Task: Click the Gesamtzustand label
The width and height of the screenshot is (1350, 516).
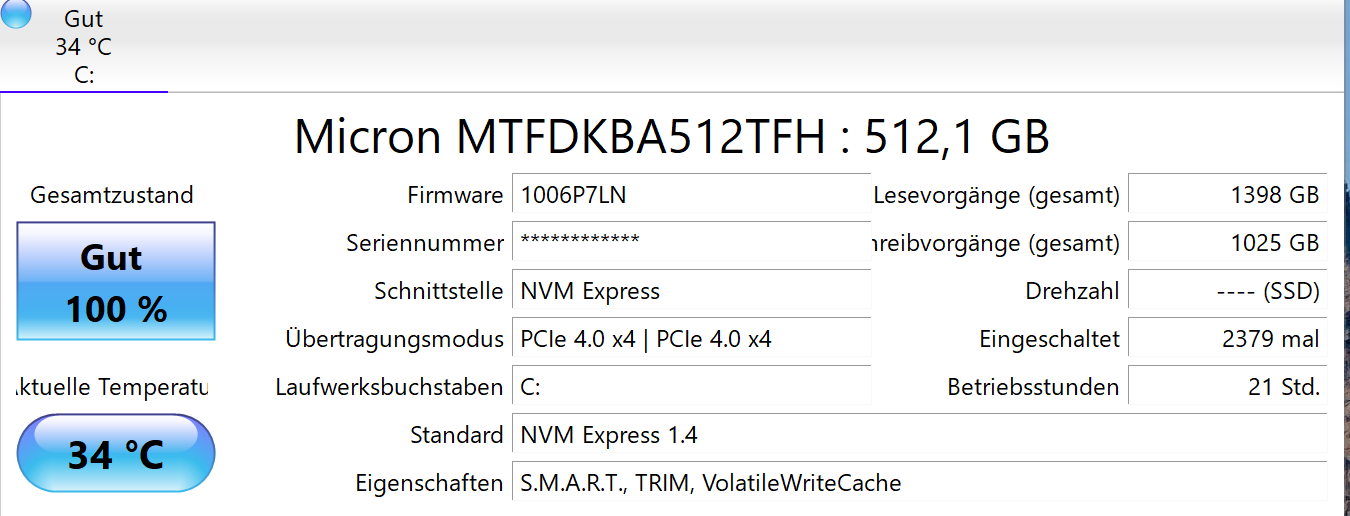Action: (112, 195)
